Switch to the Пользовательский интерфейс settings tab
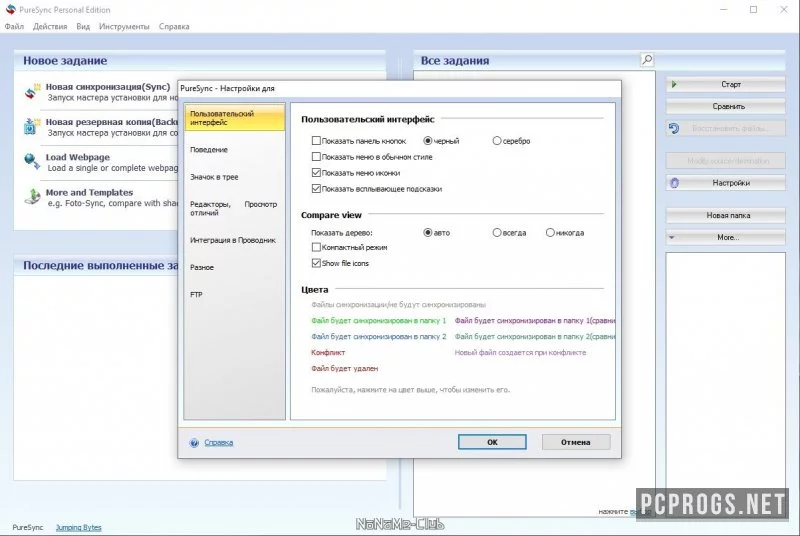The image size is (800, 536). pos(235,118)
